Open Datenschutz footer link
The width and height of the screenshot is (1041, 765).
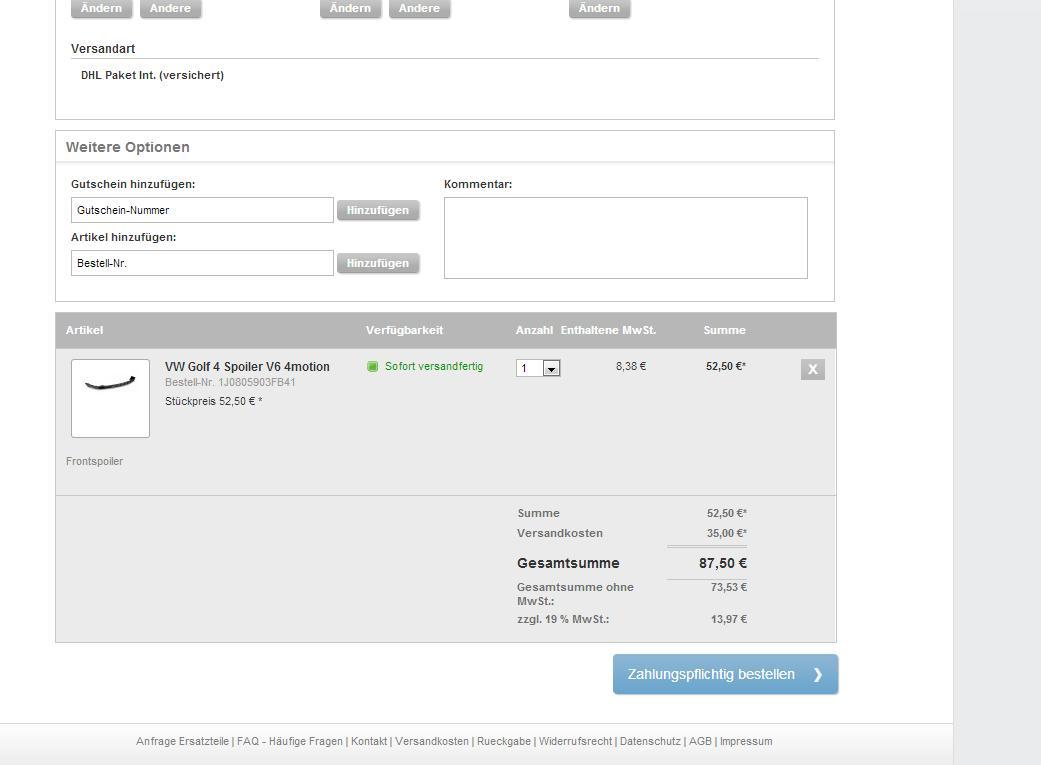(651, 741)
